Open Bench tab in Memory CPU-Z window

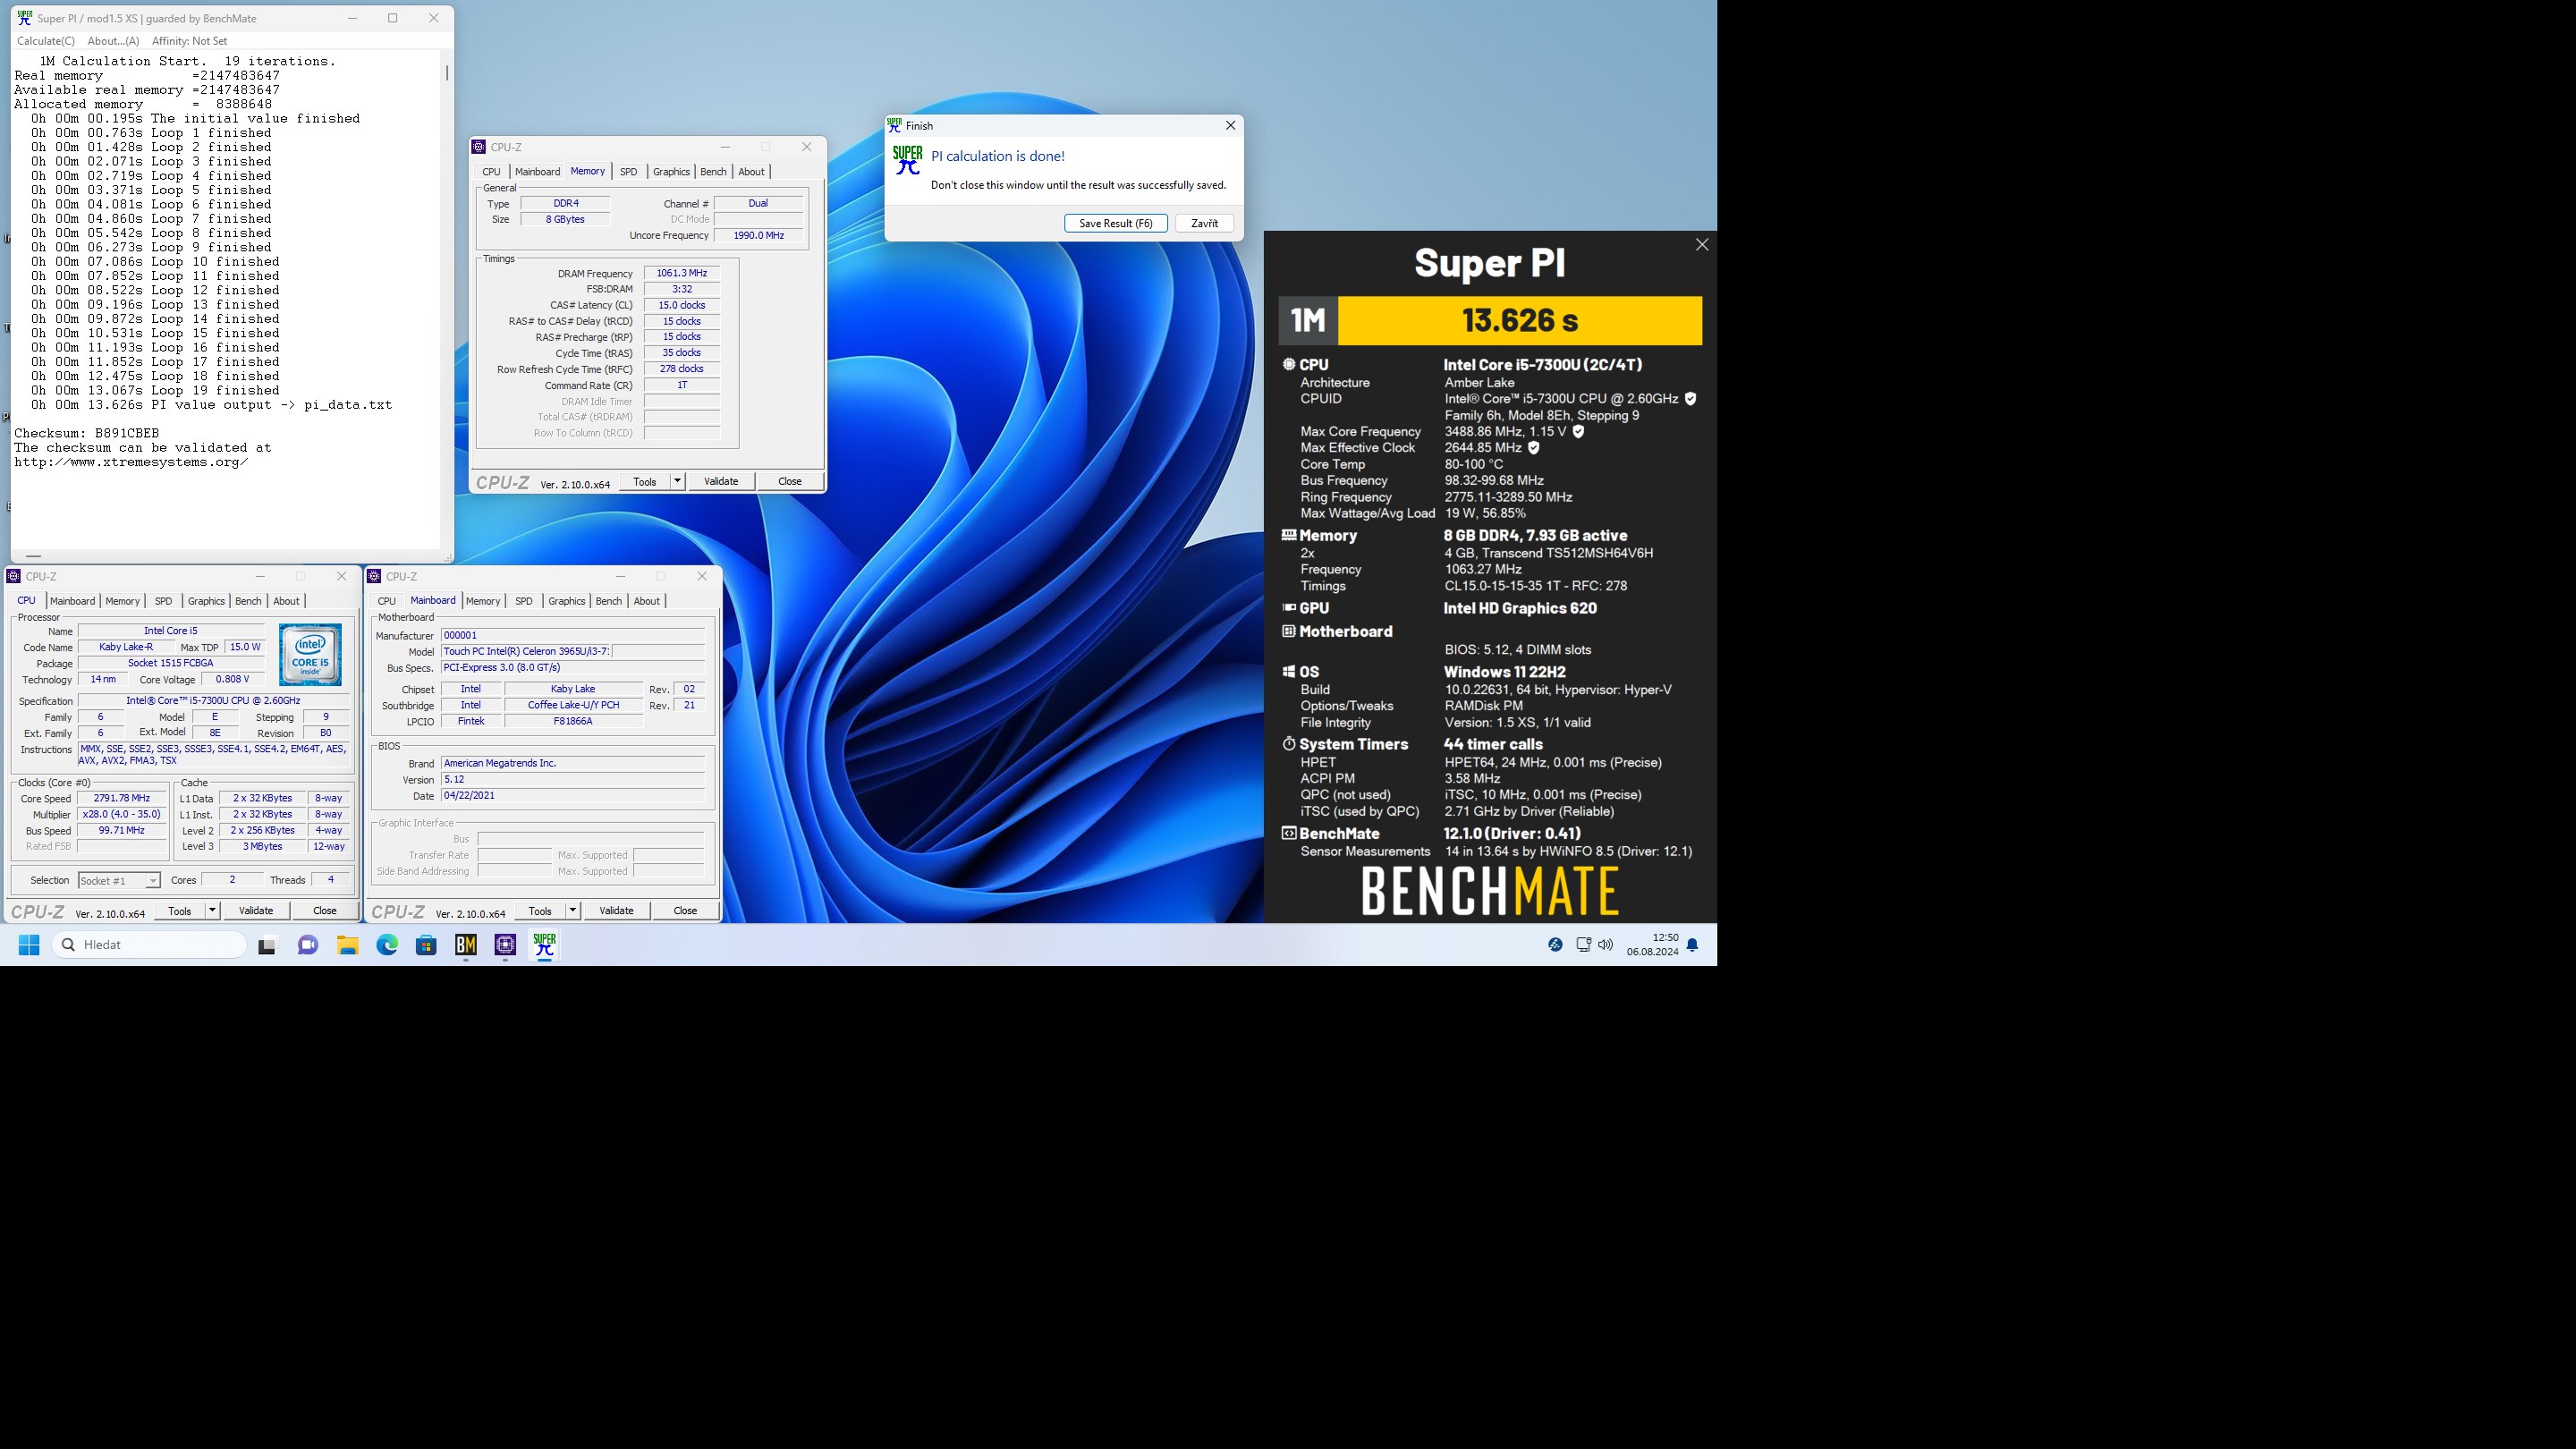tap(713, 172)
